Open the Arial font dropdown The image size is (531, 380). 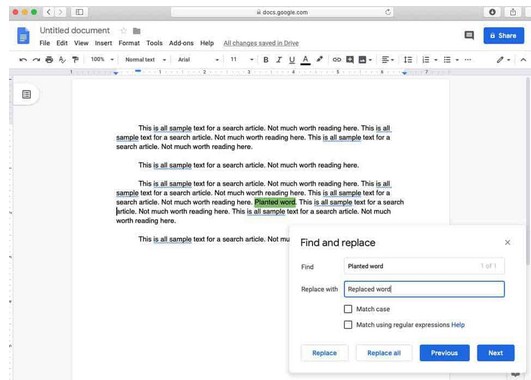click(198, 60)
